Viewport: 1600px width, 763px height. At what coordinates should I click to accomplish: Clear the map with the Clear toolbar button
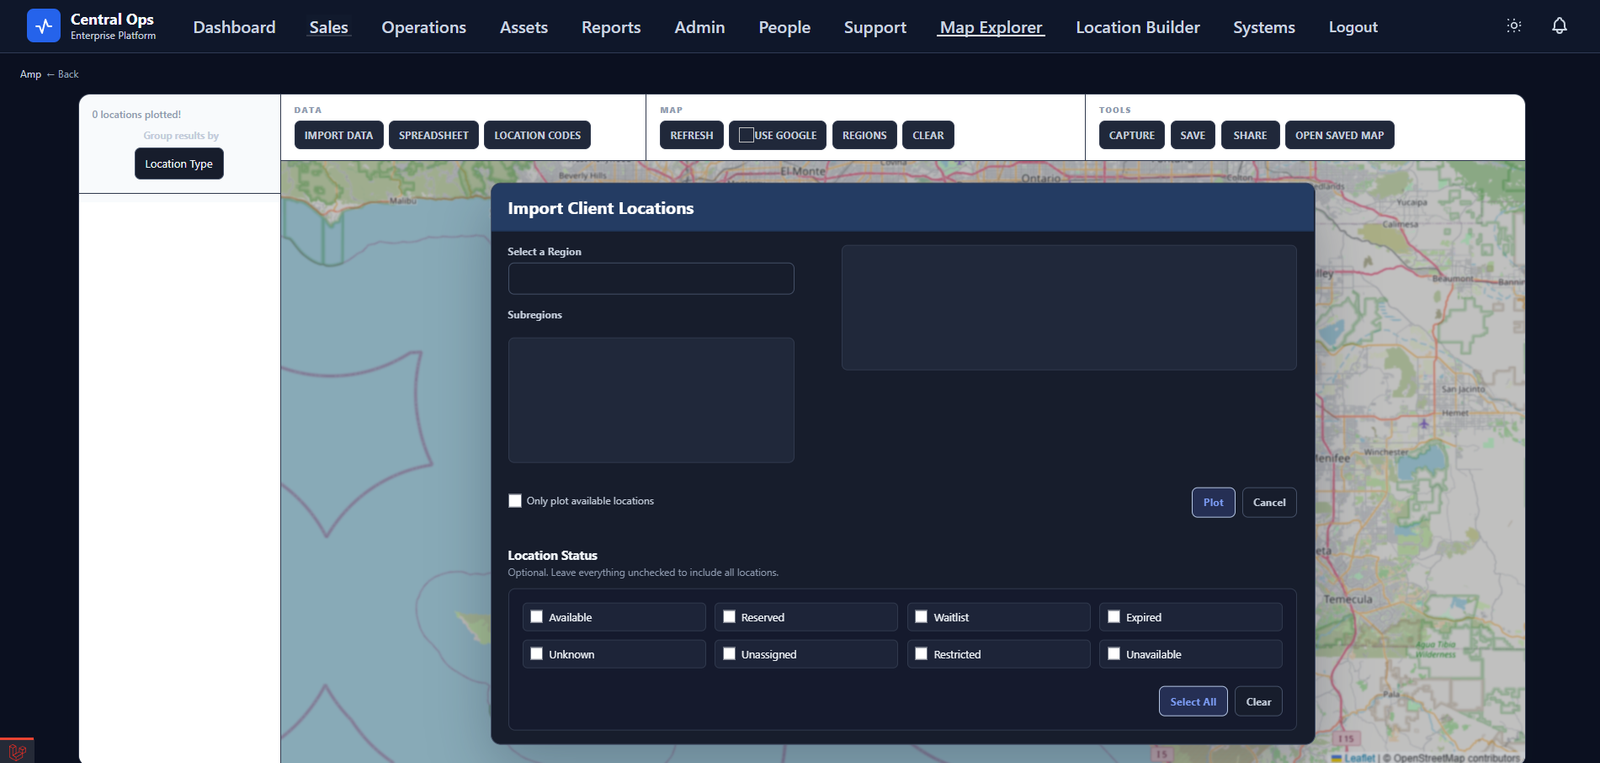928,135
